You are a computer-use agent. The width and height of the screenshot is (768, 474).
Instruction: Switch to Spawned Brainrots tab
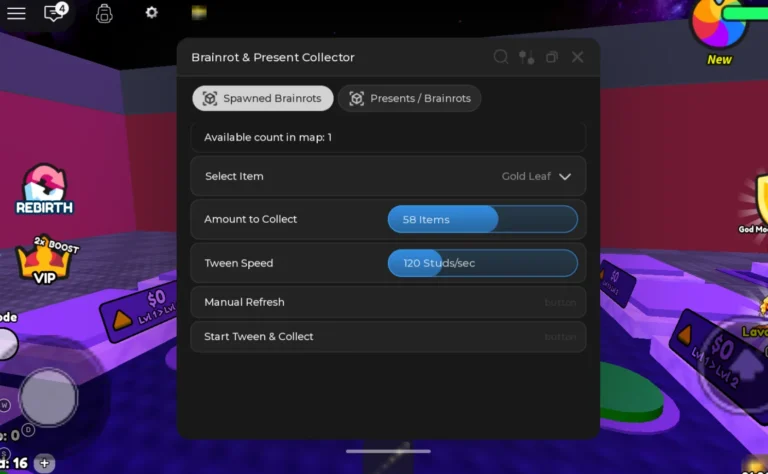(263, 98)
